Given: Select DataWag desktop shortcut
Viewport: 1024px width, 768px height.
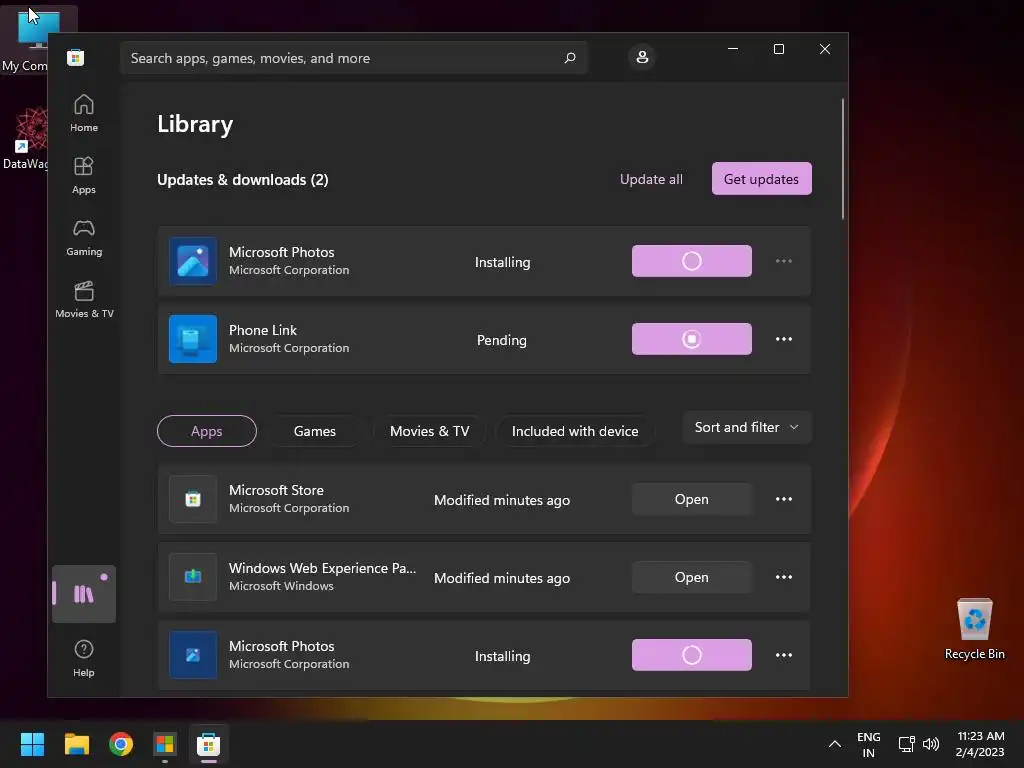Looking at the screenshot, I should tap(26, 138).
